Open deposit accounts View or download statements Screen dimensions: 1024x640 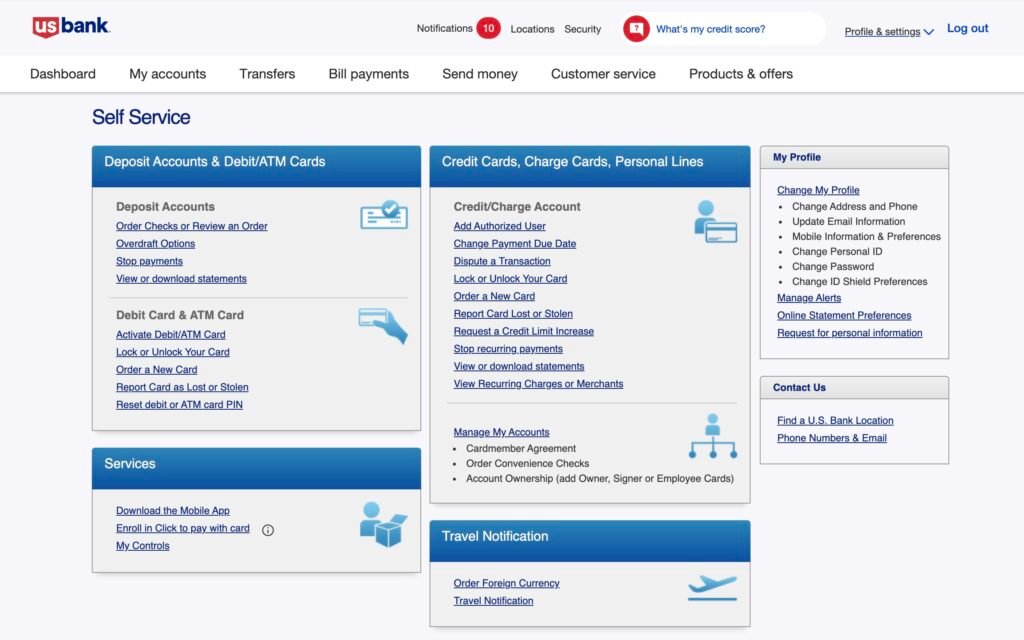point(182,279)
